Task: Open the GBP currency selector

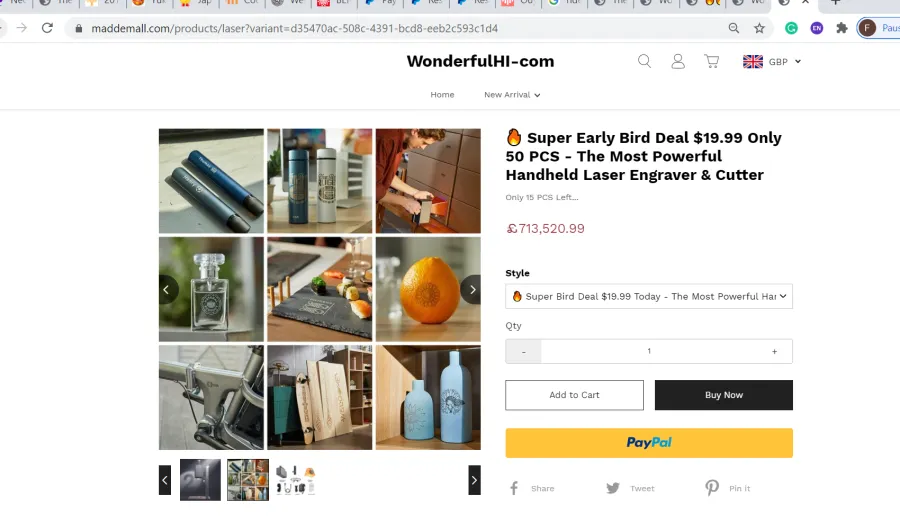Action: [x=771, y=61]
